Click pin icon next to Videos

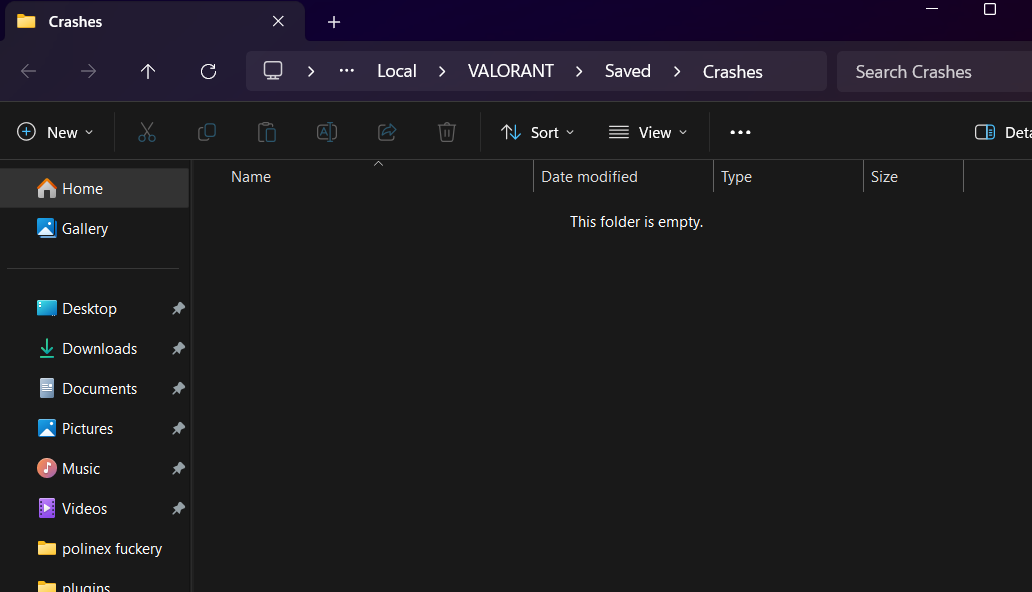[178, 508]
